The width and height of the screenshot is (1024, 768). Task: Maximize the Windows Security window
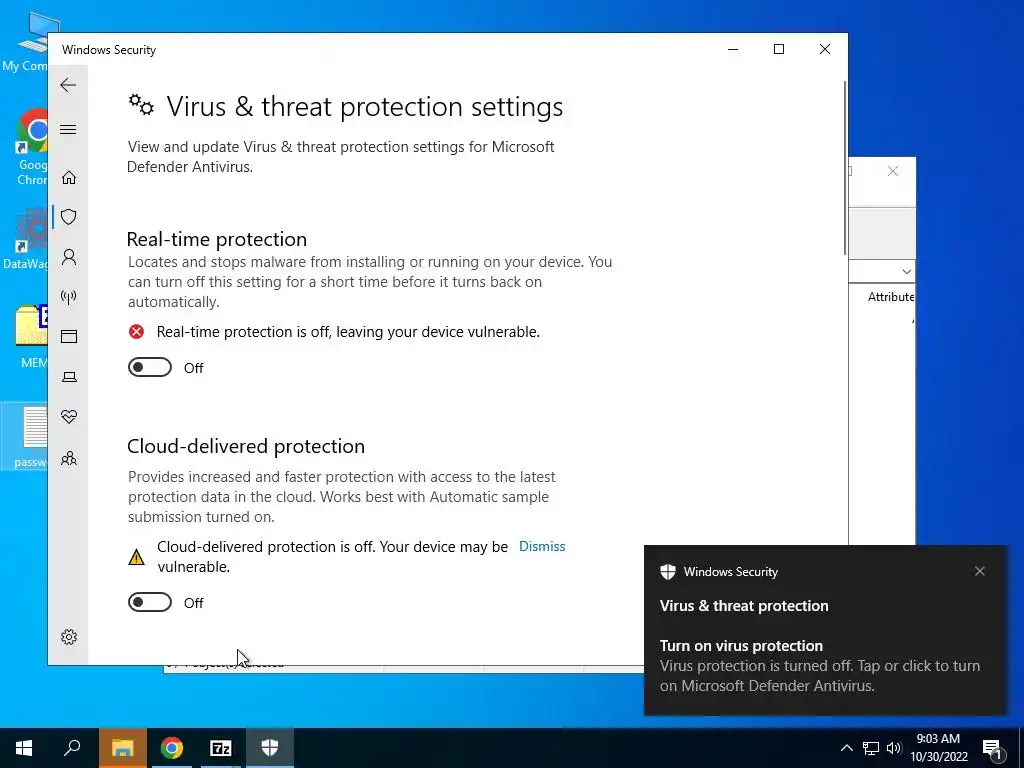(778, 50)
